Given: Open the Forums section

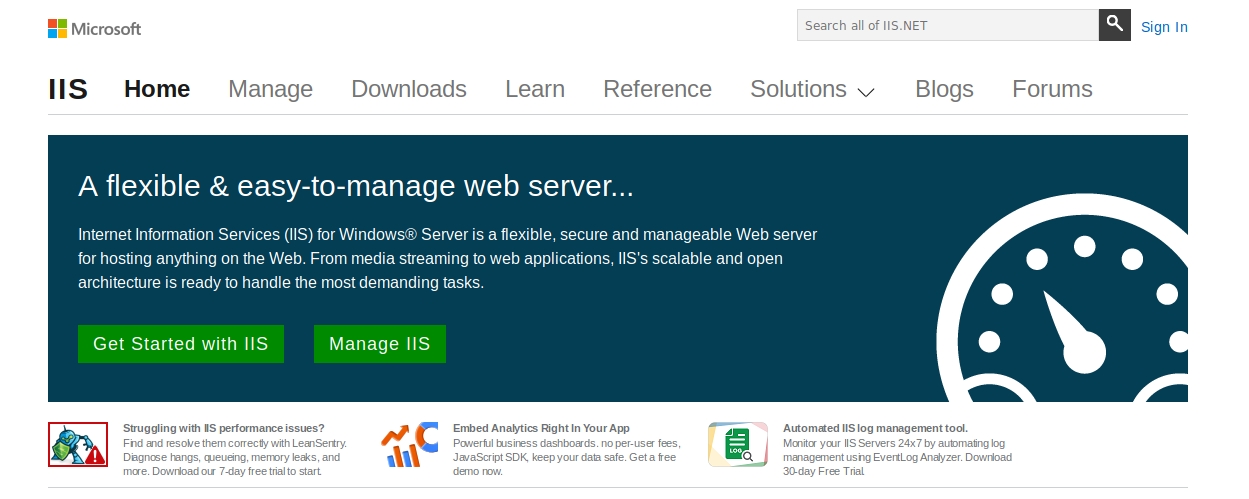Looking at the screenshot, I should [x=1052, y=89].
